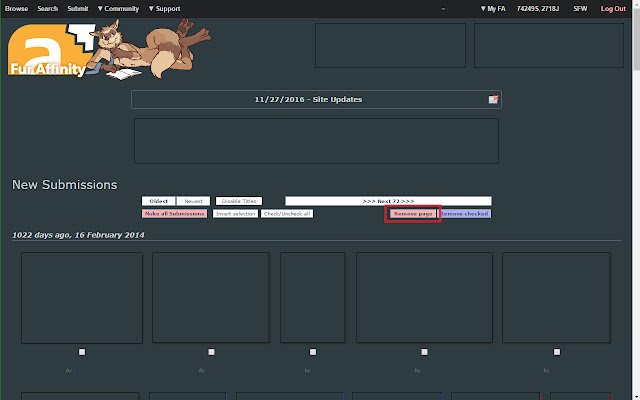The height and width of the screenshot is (400, 640).
Task: Toggle the SFW mode link
Action: 580,9
